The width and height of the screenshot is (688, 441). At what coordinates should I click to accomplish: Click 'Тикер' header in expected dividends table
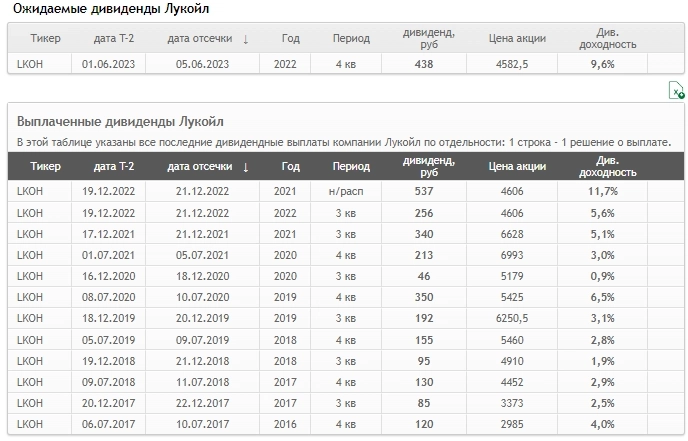click(45, 39)
